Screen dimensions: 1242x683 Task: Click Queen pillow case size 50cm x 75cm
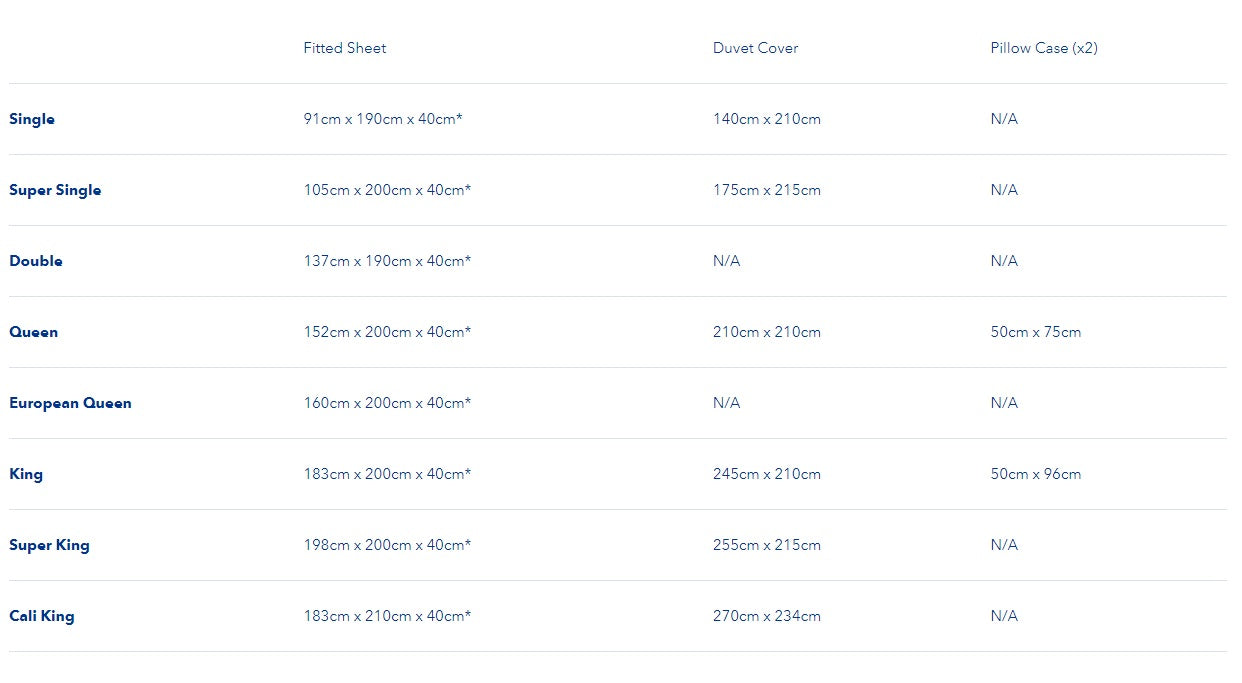pyautogui.click(x=1035, y=332)
